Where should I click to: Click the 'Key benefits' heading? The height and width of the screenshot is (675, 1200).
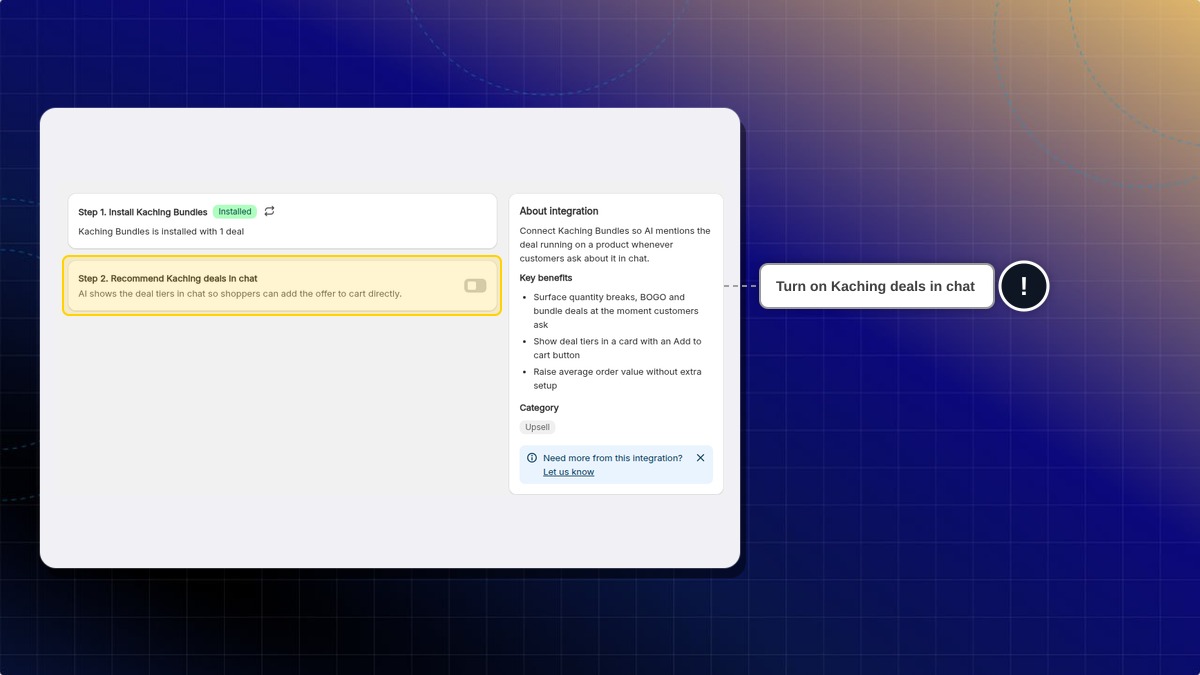pos(546,278)
